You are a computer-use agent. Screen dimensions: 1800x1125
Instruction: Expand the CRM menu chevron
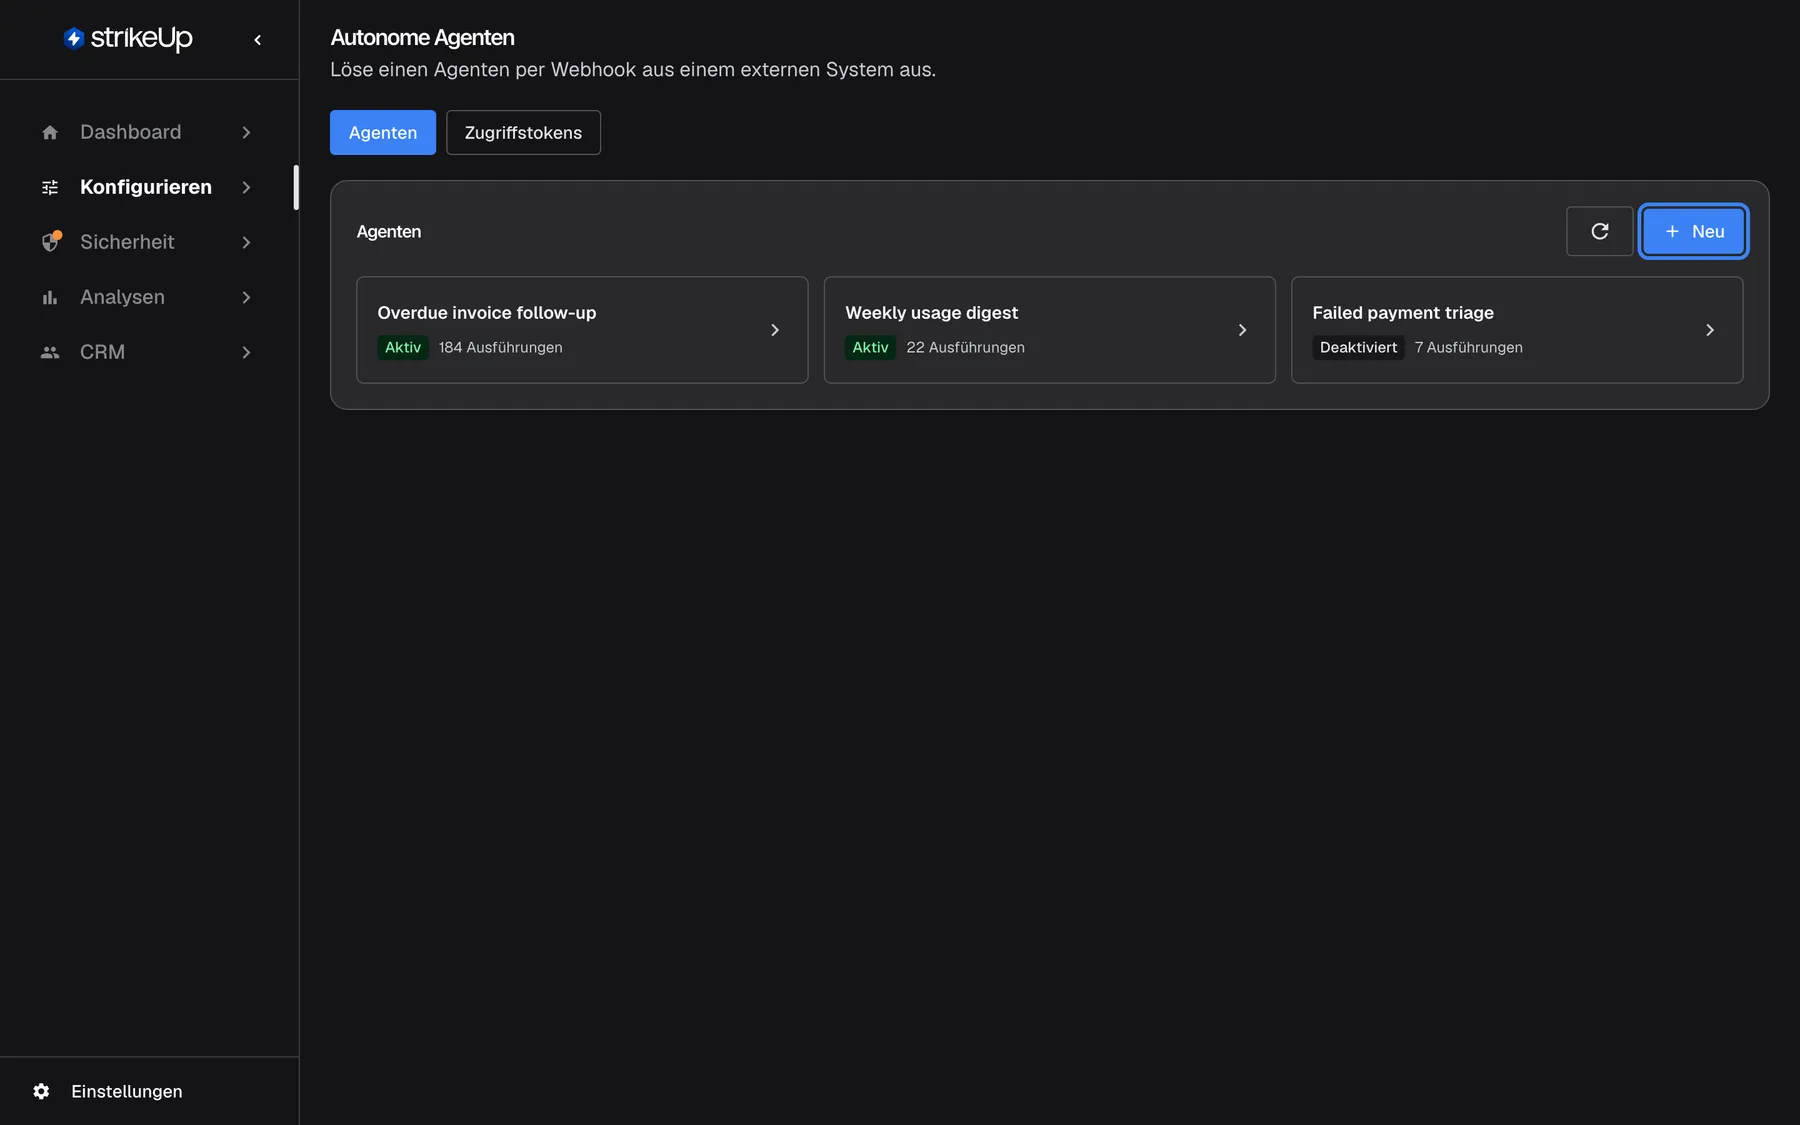point(246,352)
